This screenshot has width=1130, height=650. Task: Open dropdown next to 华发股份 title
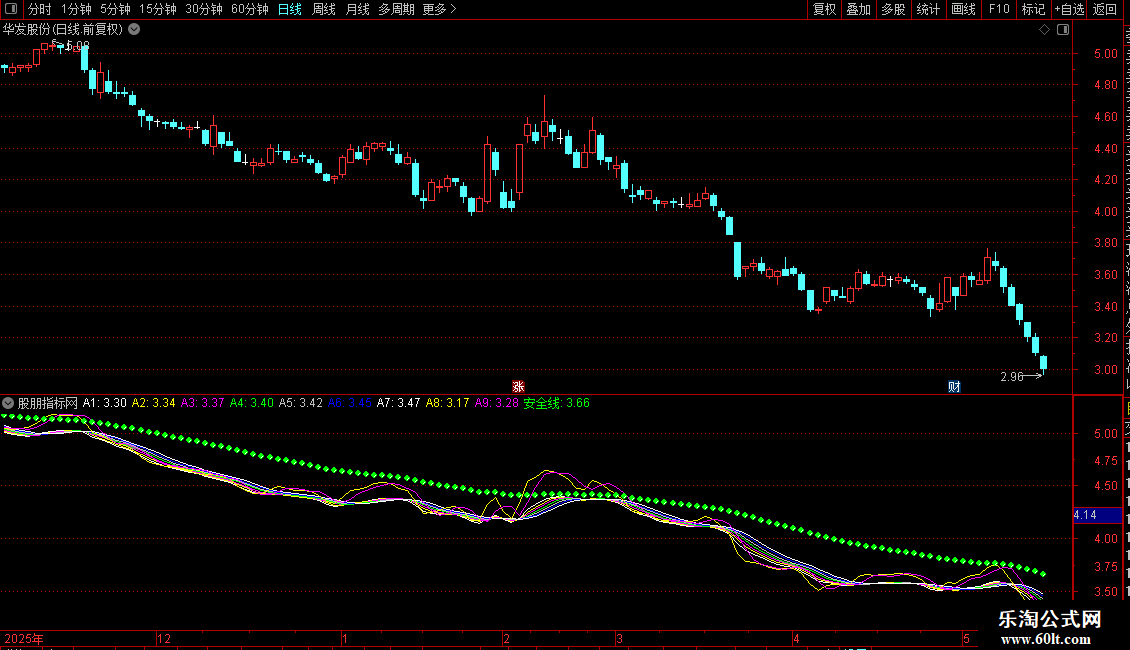tap(134, 30)
